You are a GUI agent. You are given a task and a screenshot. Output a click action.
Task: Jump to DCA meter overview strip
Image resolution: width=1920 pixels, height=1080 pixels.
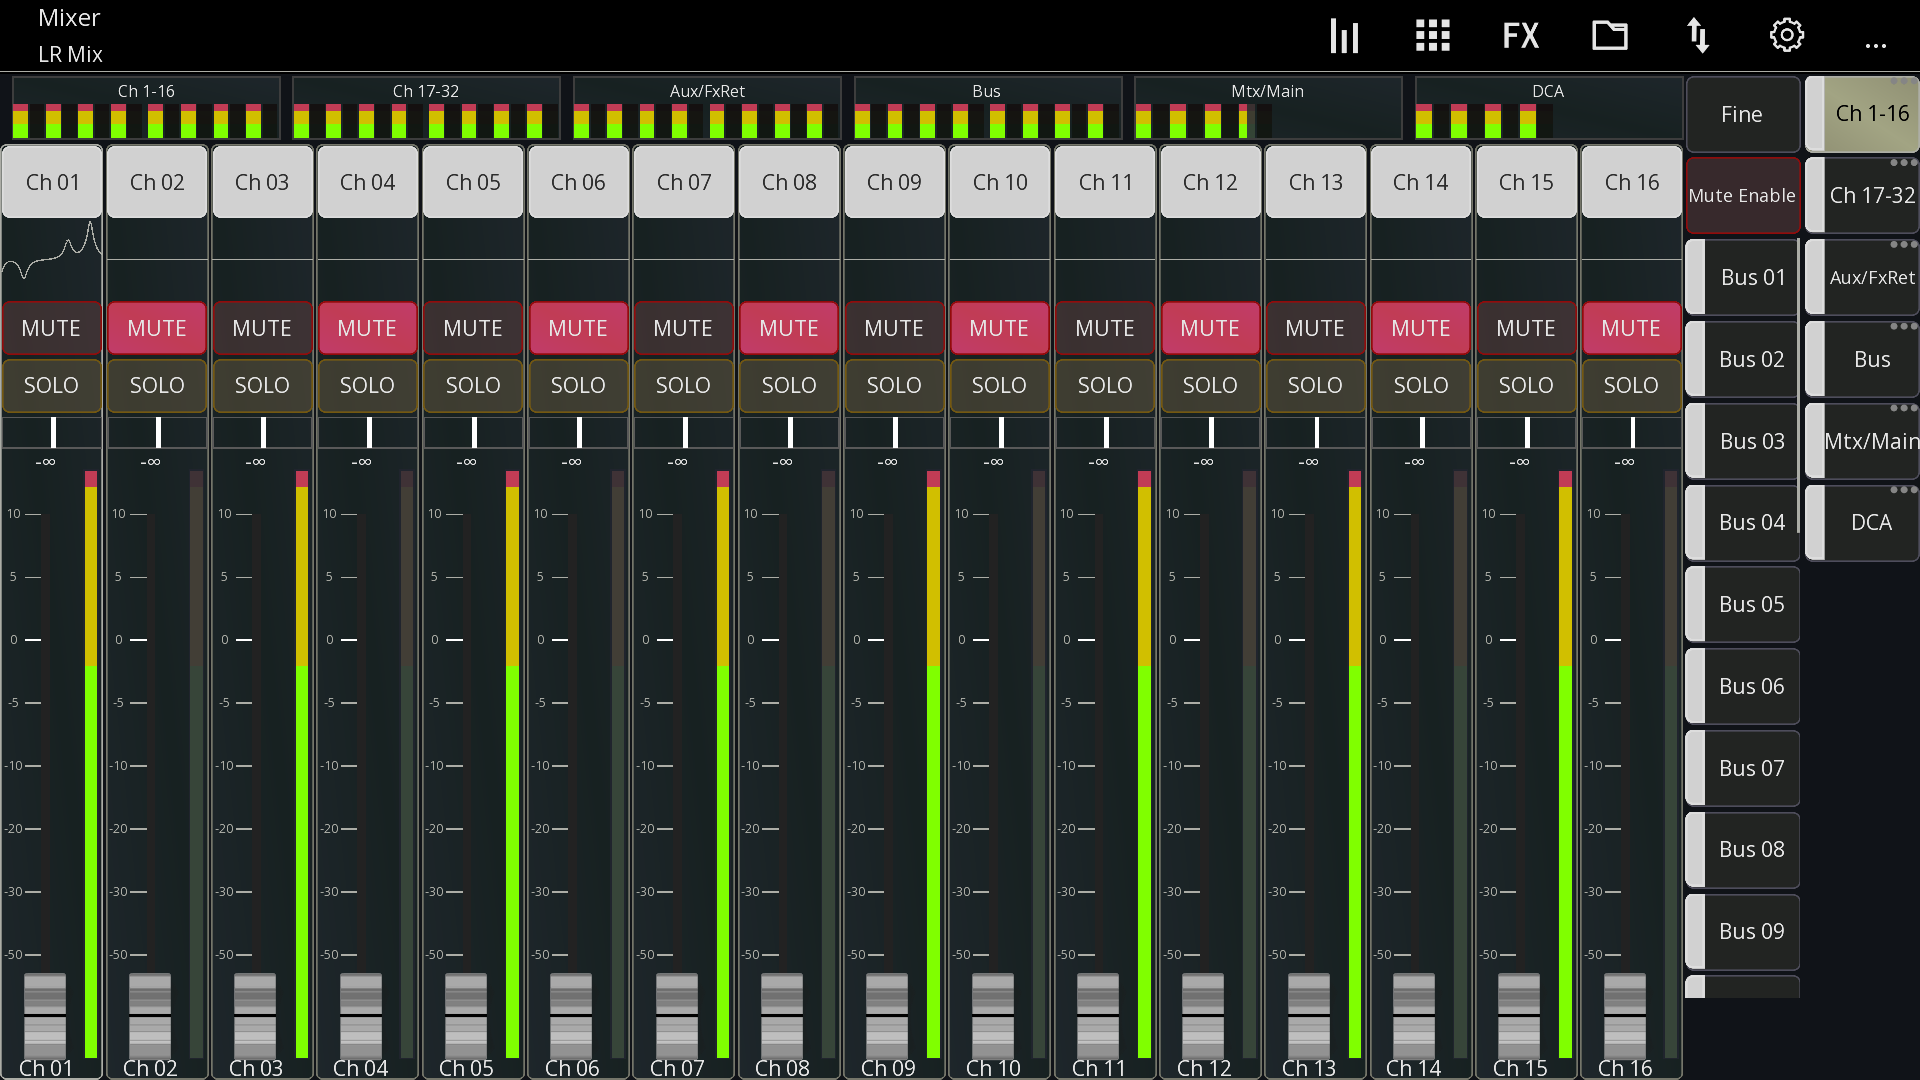click(1548, 108)
